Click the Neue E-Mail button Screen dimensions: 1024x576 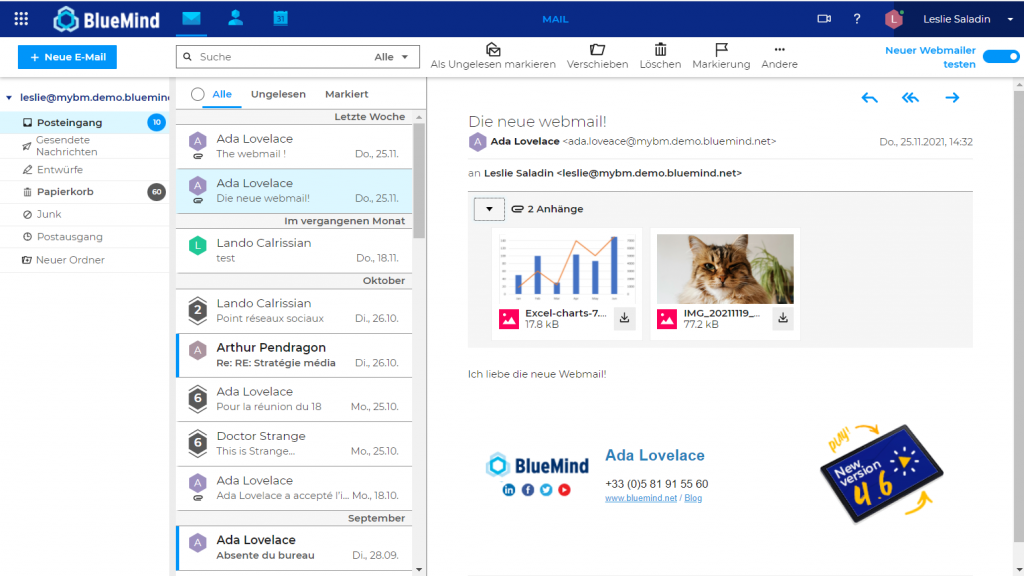(67, 57)
